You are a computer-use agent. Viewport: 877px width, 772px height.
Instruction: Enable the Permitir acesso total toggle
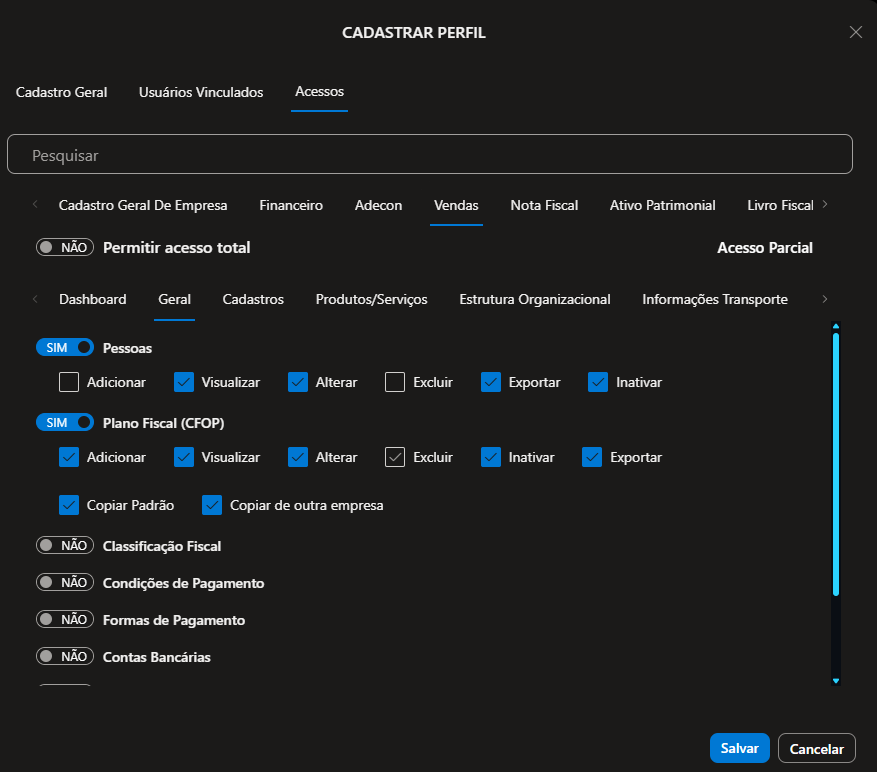point(65,247)
